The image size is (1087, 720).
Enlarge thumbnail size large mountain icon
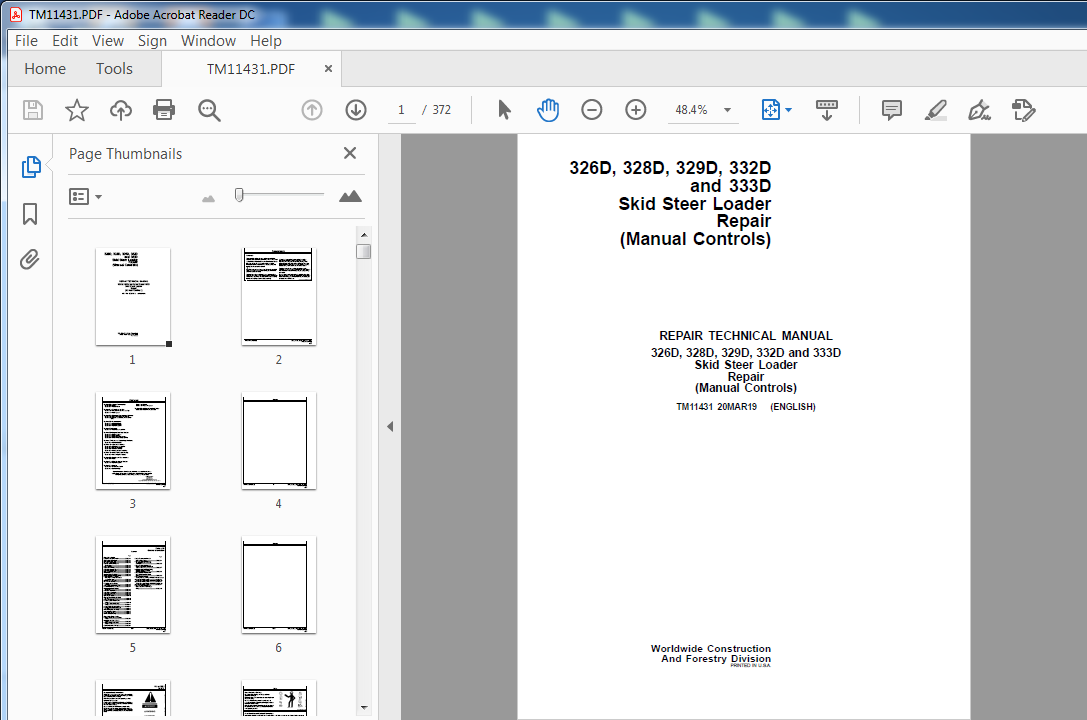(350, 196)
